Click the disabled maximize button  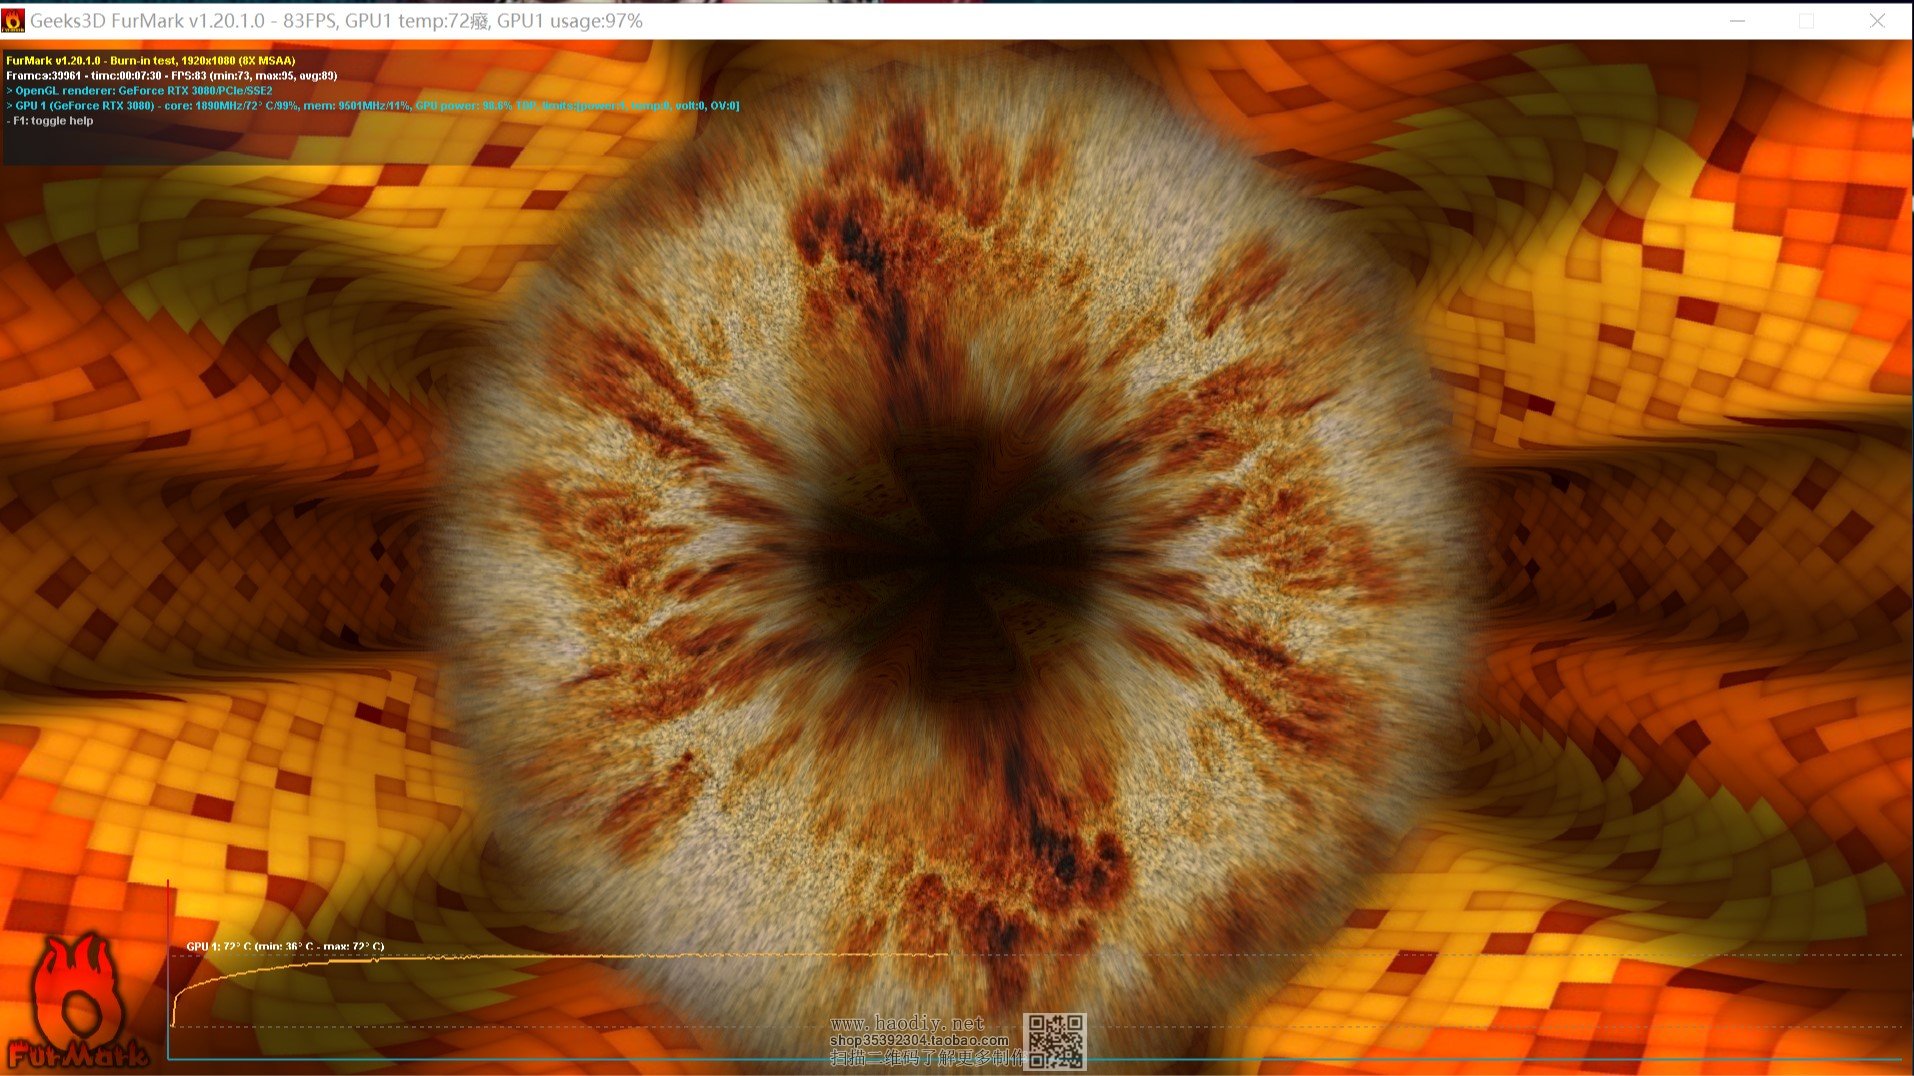click(x=1807, y=21)
